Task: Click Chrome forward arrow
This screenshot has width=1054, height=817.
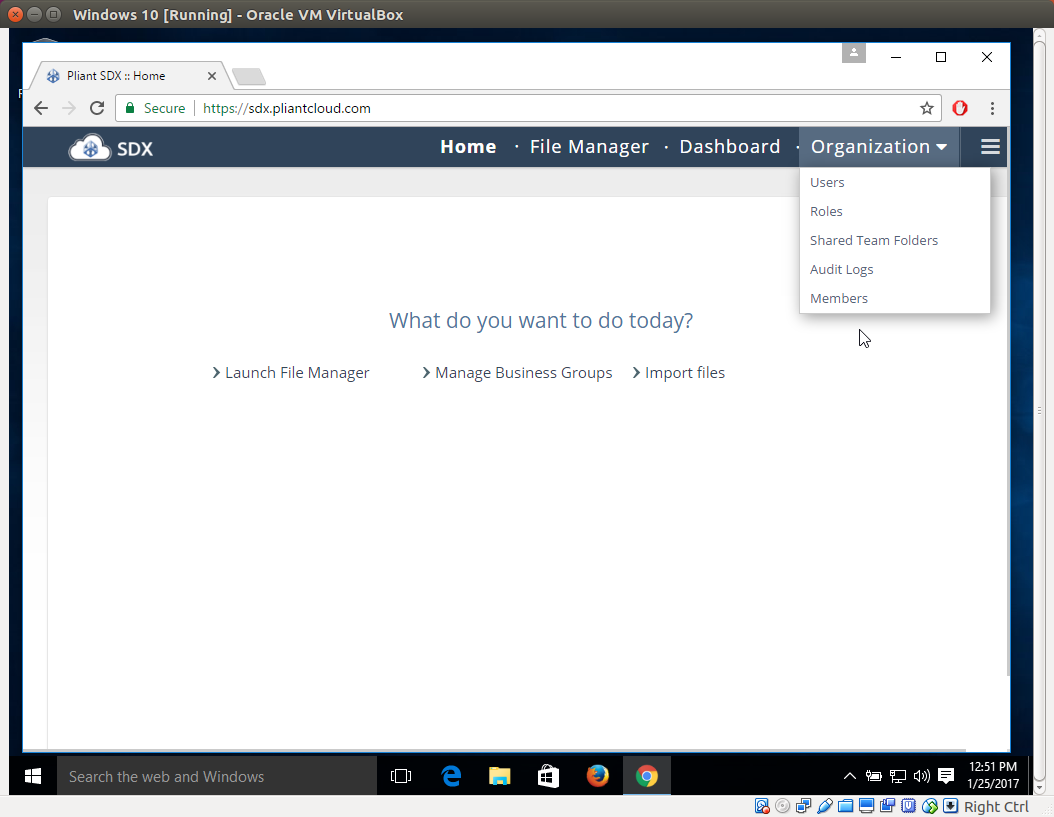Action: (69, 108)
